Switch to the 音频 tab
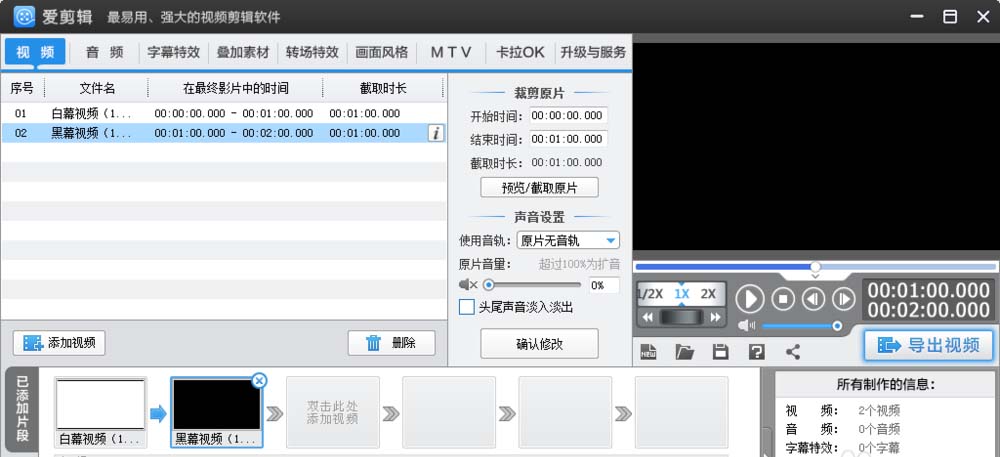Viewport: 1000px width, 457px height. [105, 52]
